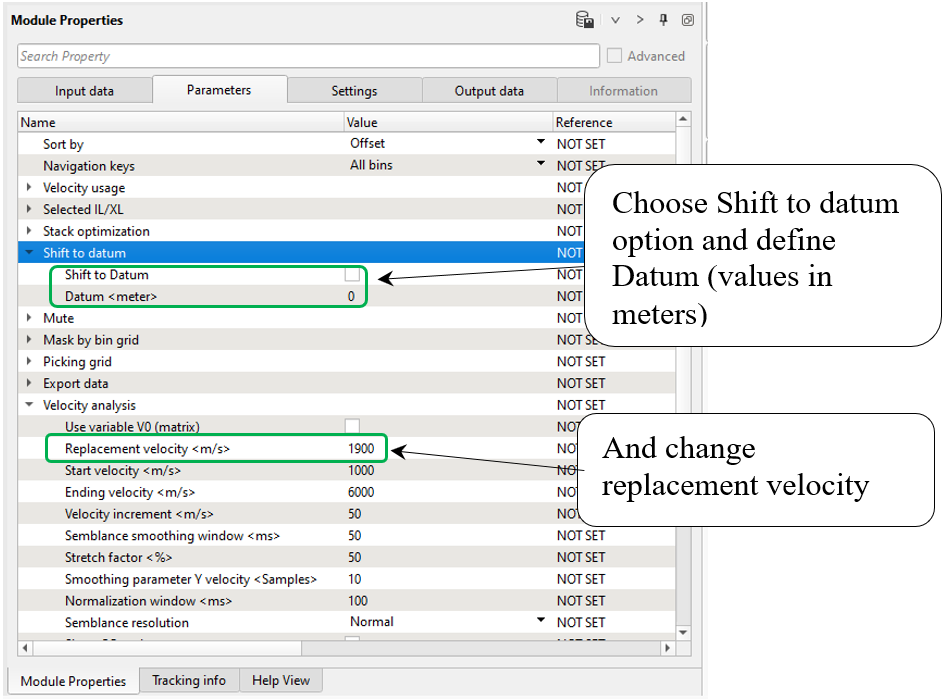Pin the Module Properties panel
Image resolution: width=947 pixels, height=700 pixels.
coord(663,20)
